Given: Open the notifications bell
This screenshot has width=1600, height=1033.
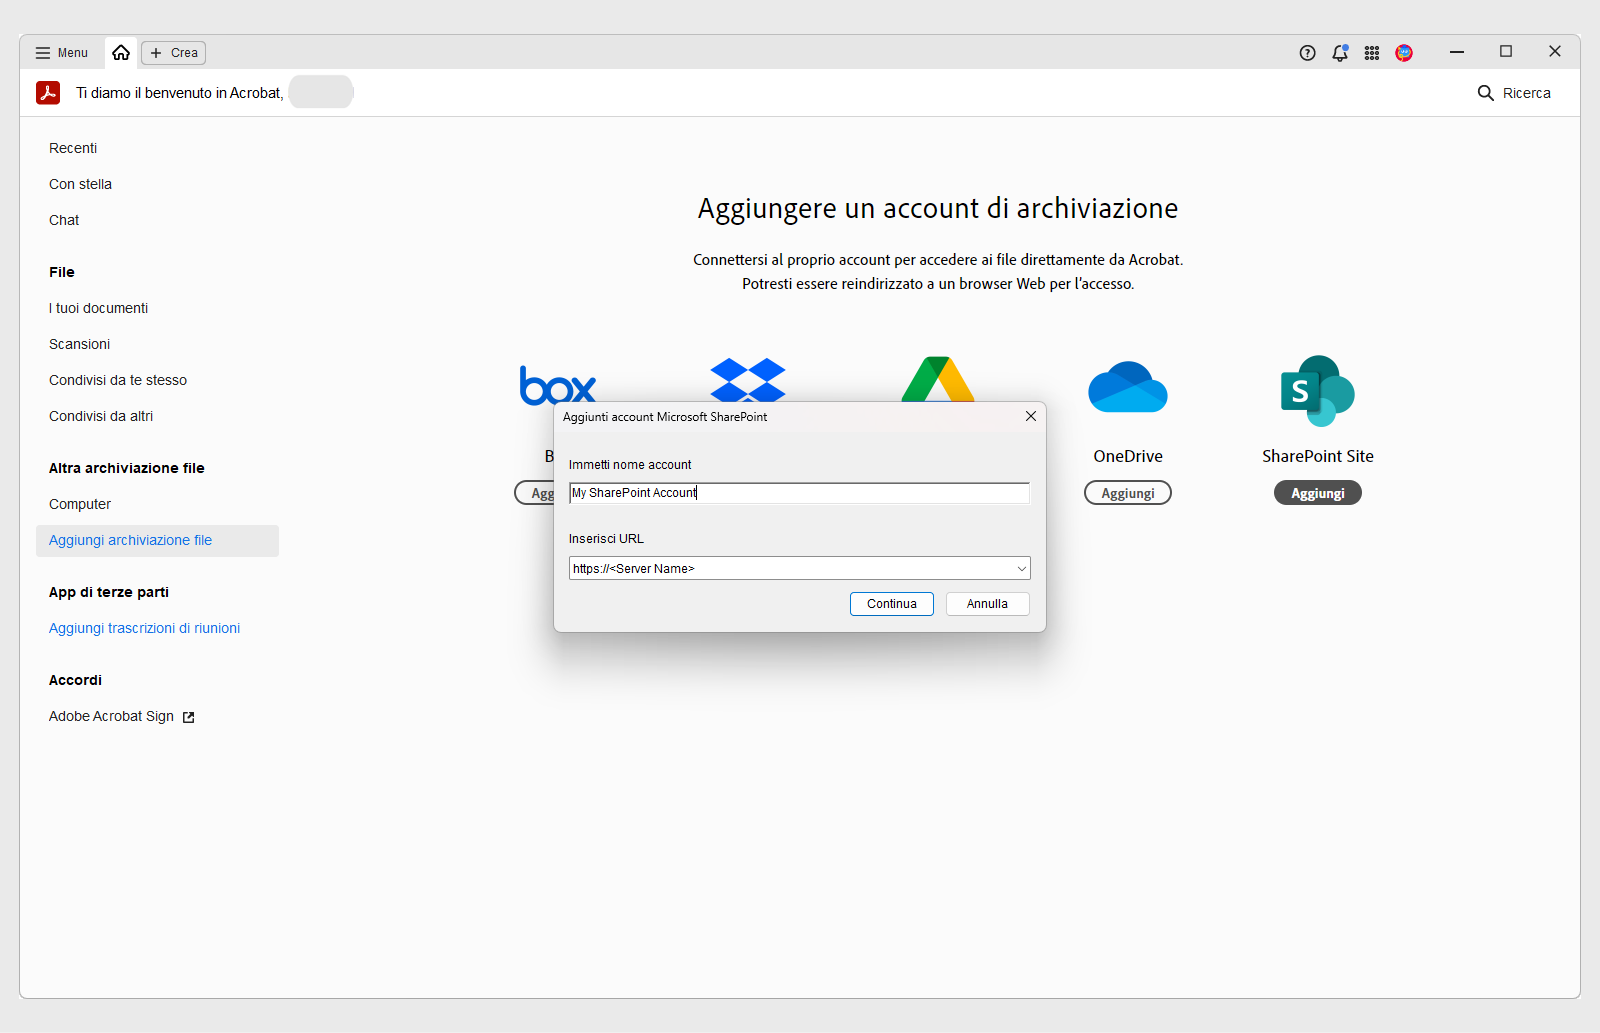Looking at the screenshot, I should [1339, 52].
